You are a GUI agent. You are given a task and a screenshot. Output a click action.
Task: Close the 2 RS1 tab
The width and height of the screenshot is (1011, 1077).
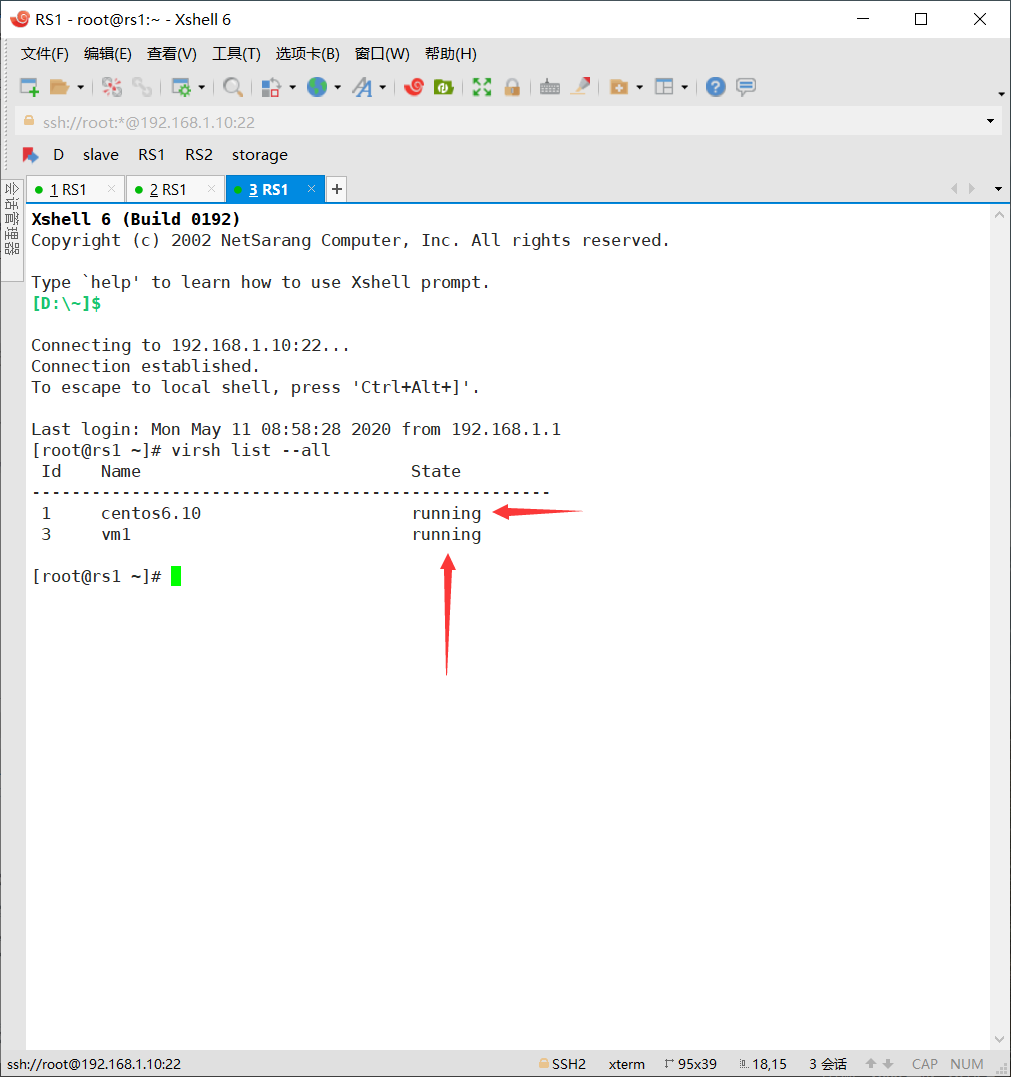pyautogui.click(x=212, y=189)
